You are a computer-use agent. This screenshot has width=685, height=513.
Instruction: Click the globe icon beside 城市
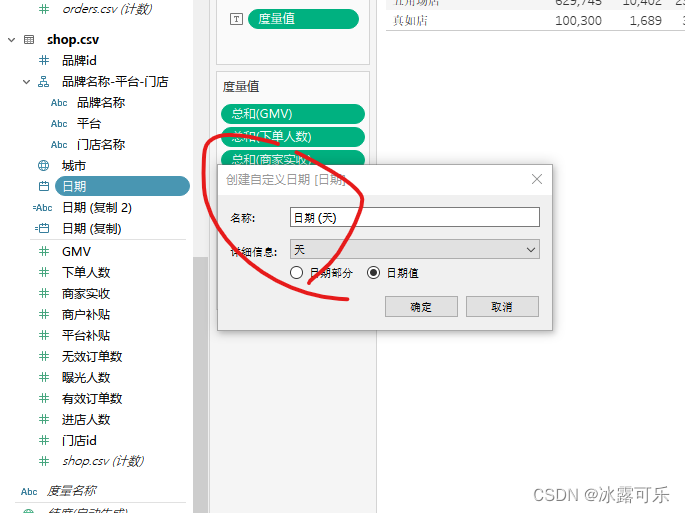(44, 166)
